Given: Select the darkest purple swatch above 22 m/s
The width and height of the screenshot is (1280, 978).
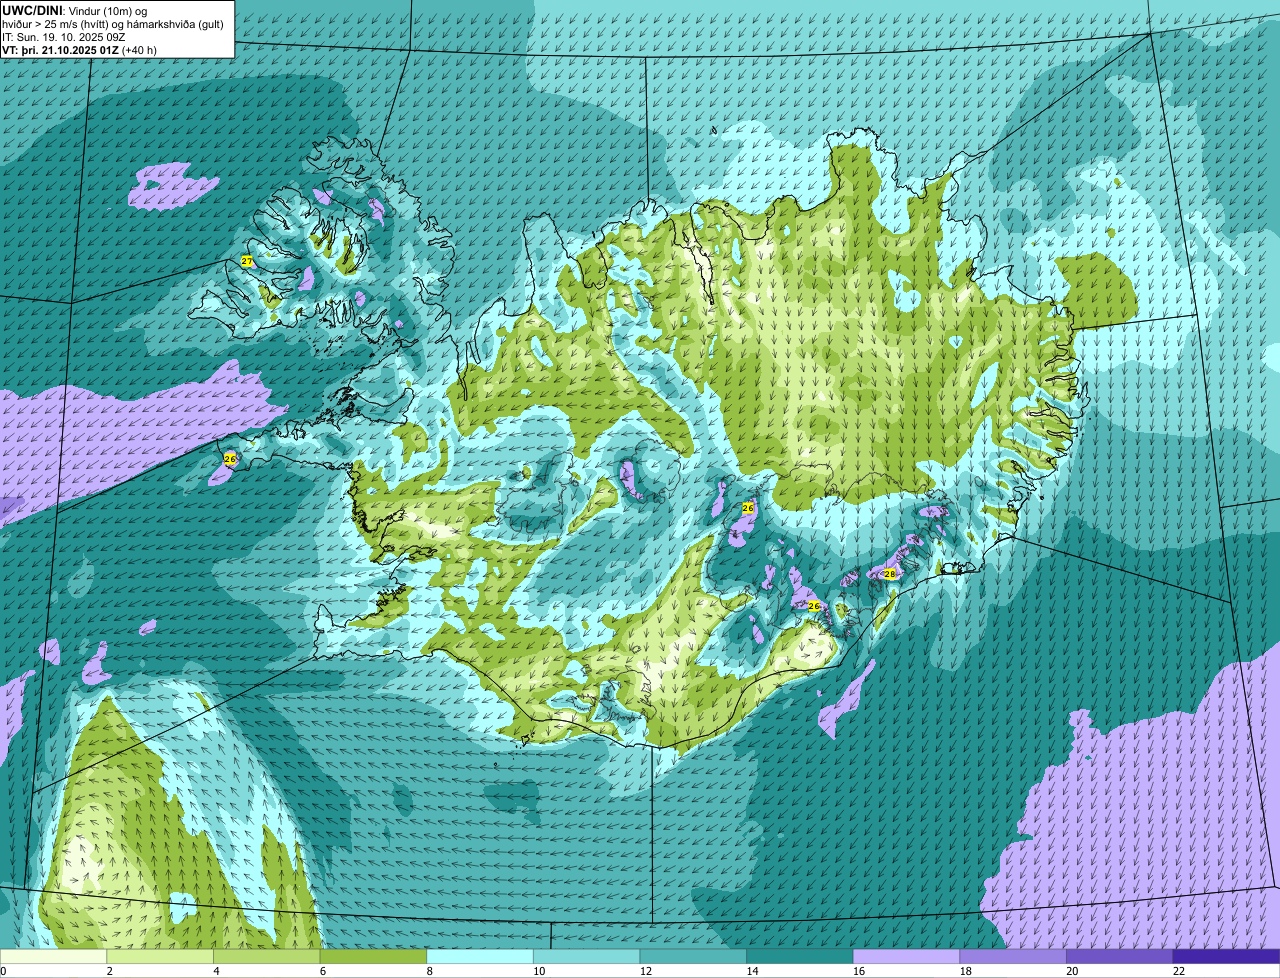Looking at the screenshot, I should (x=1226, y=956).
